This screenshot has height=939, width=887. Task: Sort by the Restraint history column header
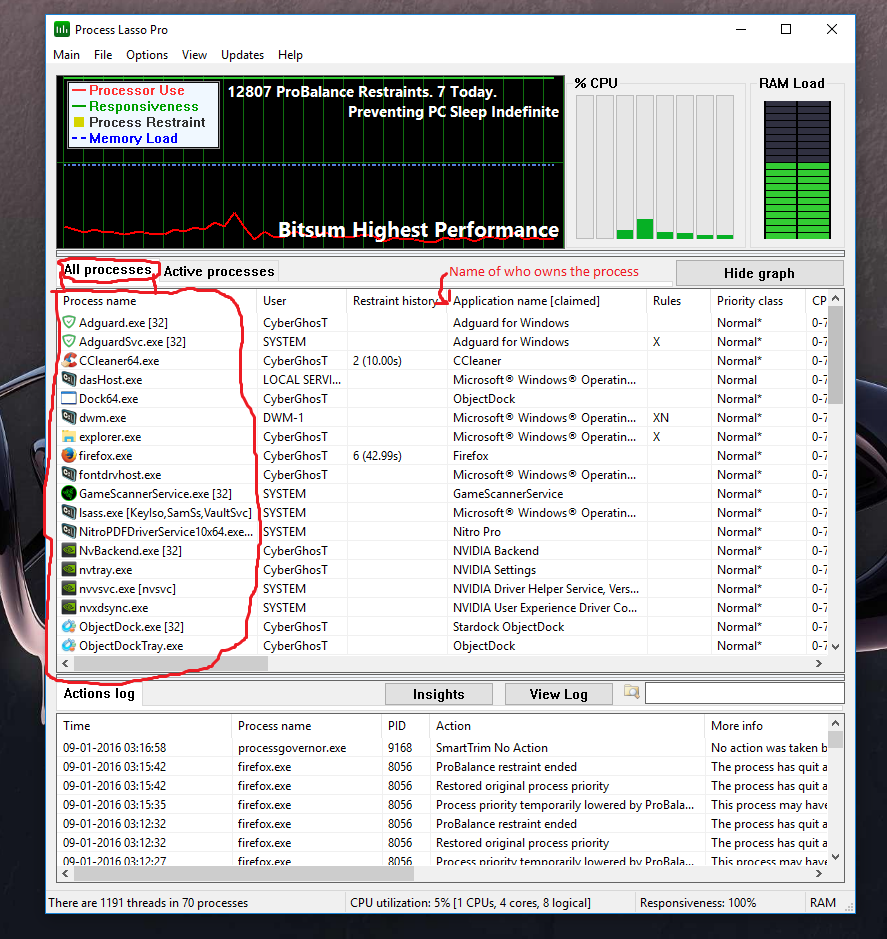tap(397, 301)
